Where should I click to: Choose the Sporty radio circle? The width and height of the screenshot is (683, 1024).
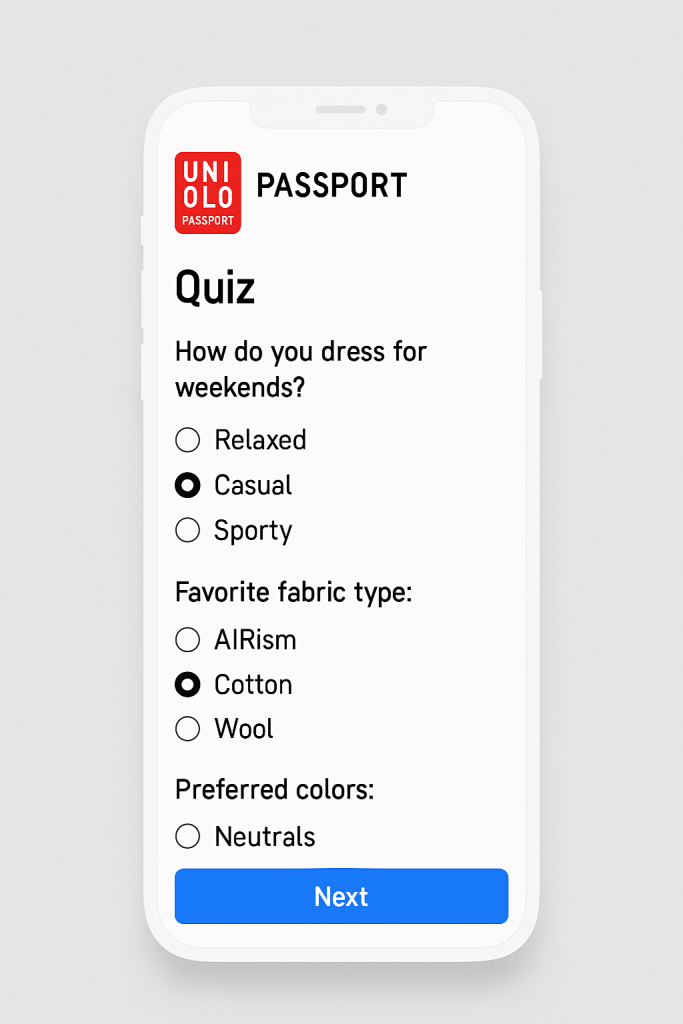pos(187,530)
